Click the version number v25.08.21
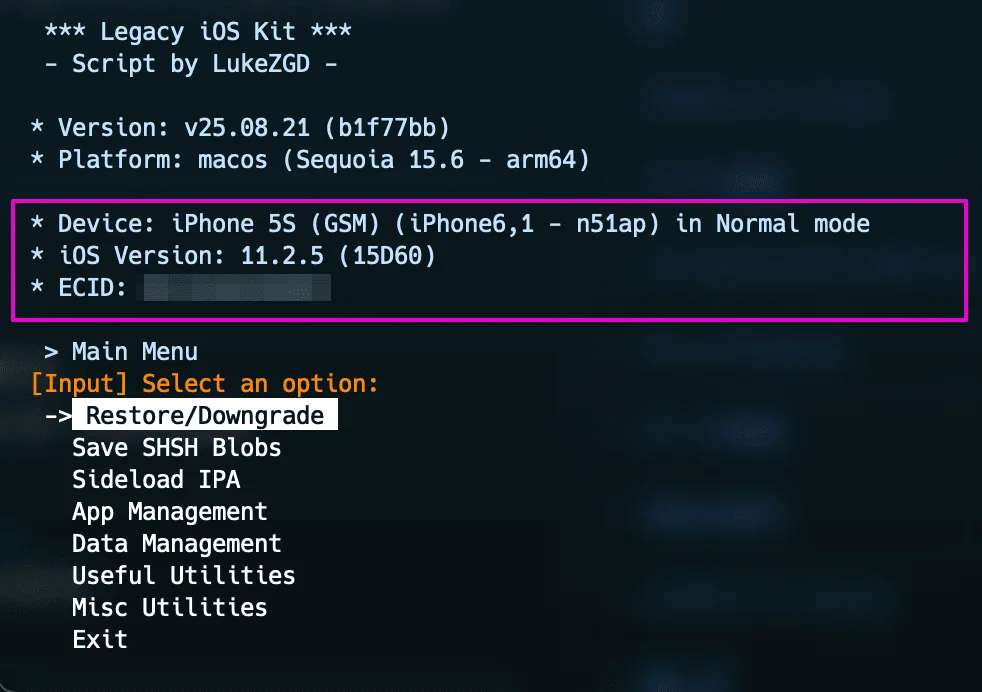Image resolution: width=982 pixels, height=692 pixels. pyautogui.click(x=247, y=128)
